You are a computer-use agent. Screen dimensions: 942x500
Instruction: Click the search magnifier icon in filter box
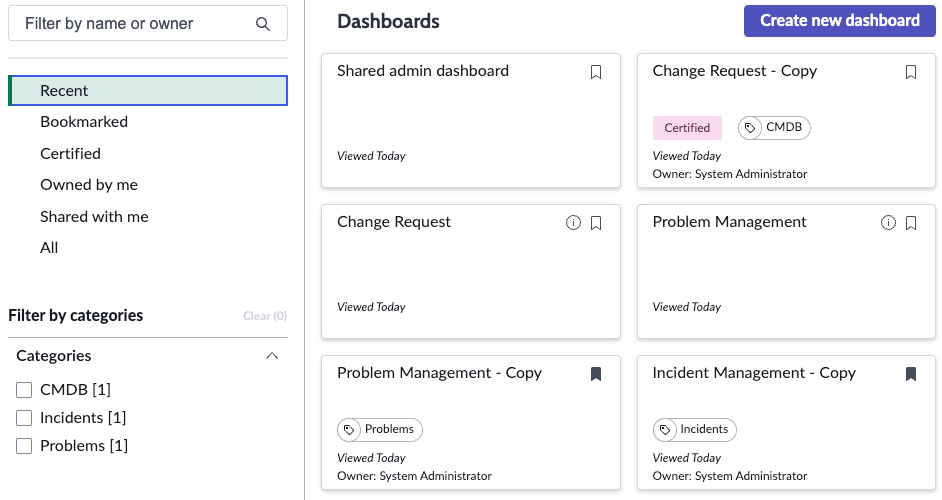pyautogui.click(x=263, y=23)
